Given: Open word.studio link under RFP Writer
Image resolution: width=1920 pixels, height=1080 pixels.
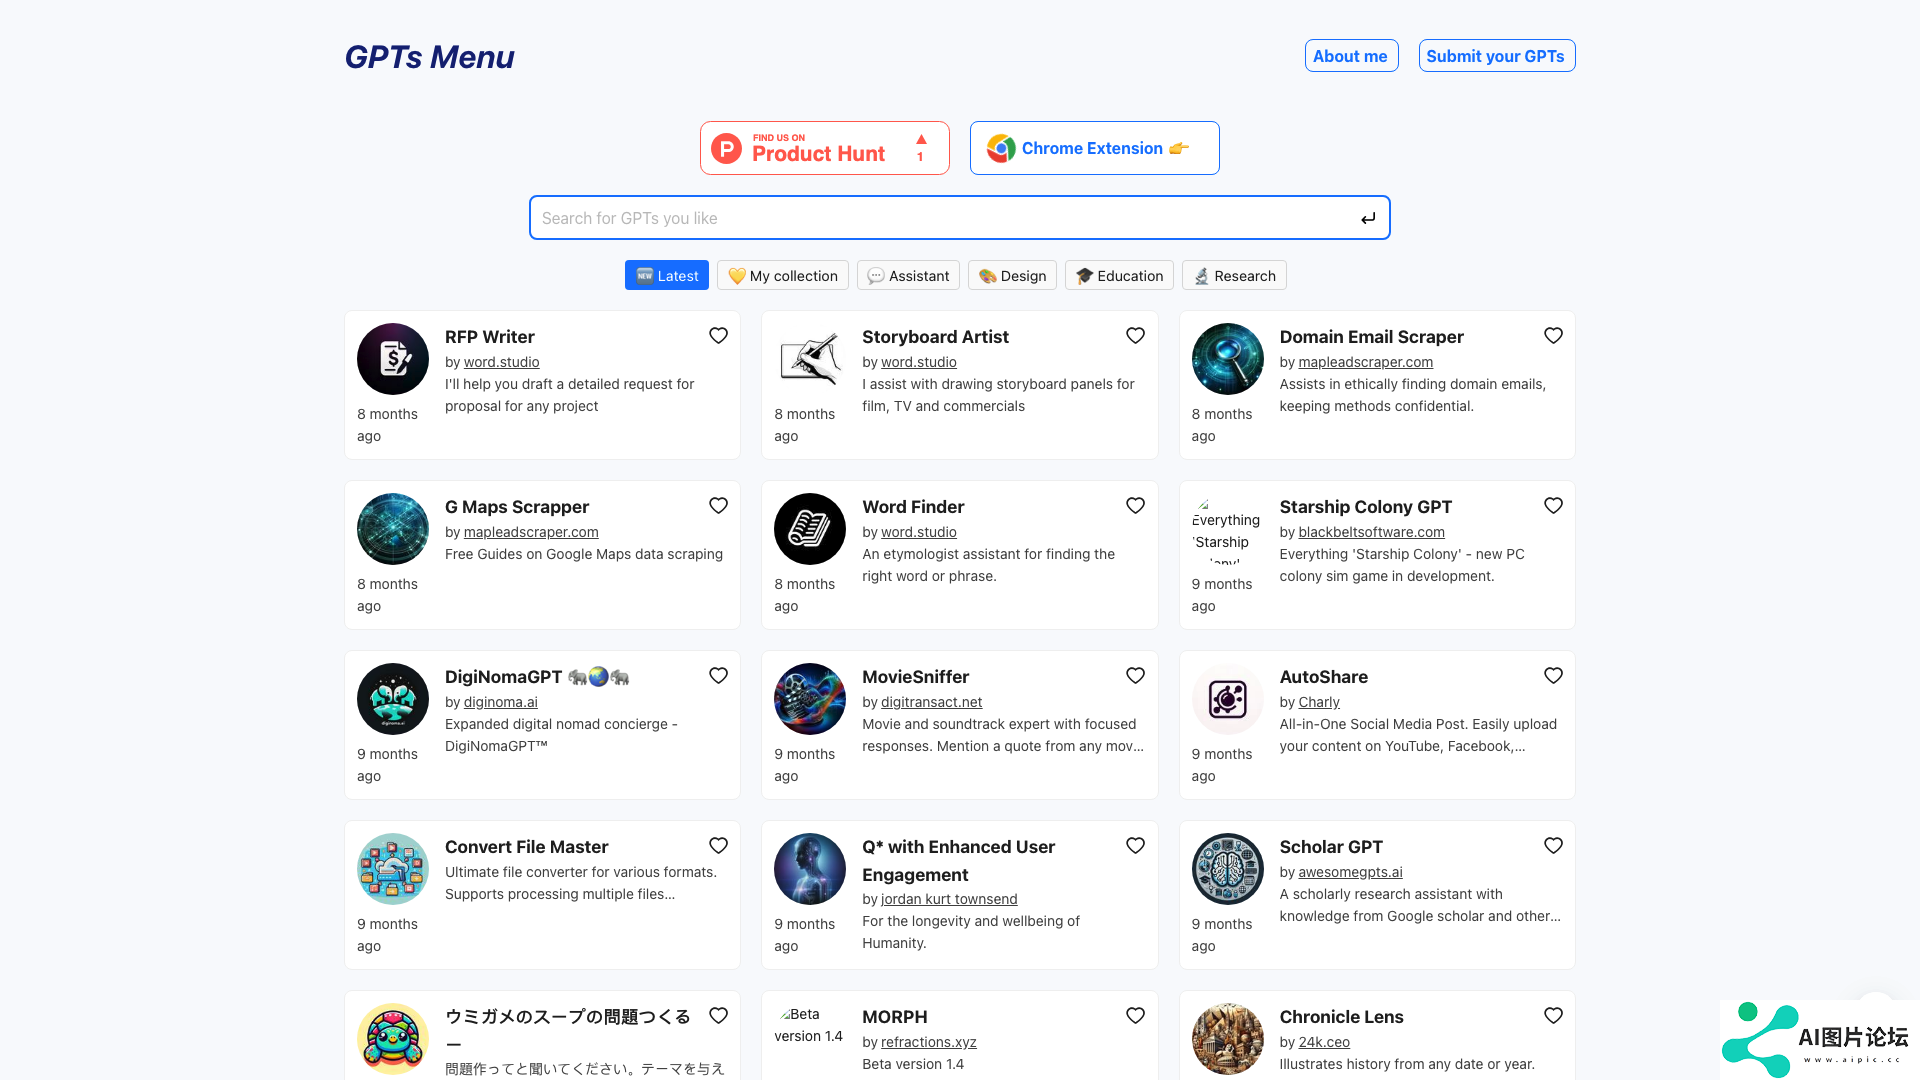Looking at the screenshot, I should click(x=501, y=362).
